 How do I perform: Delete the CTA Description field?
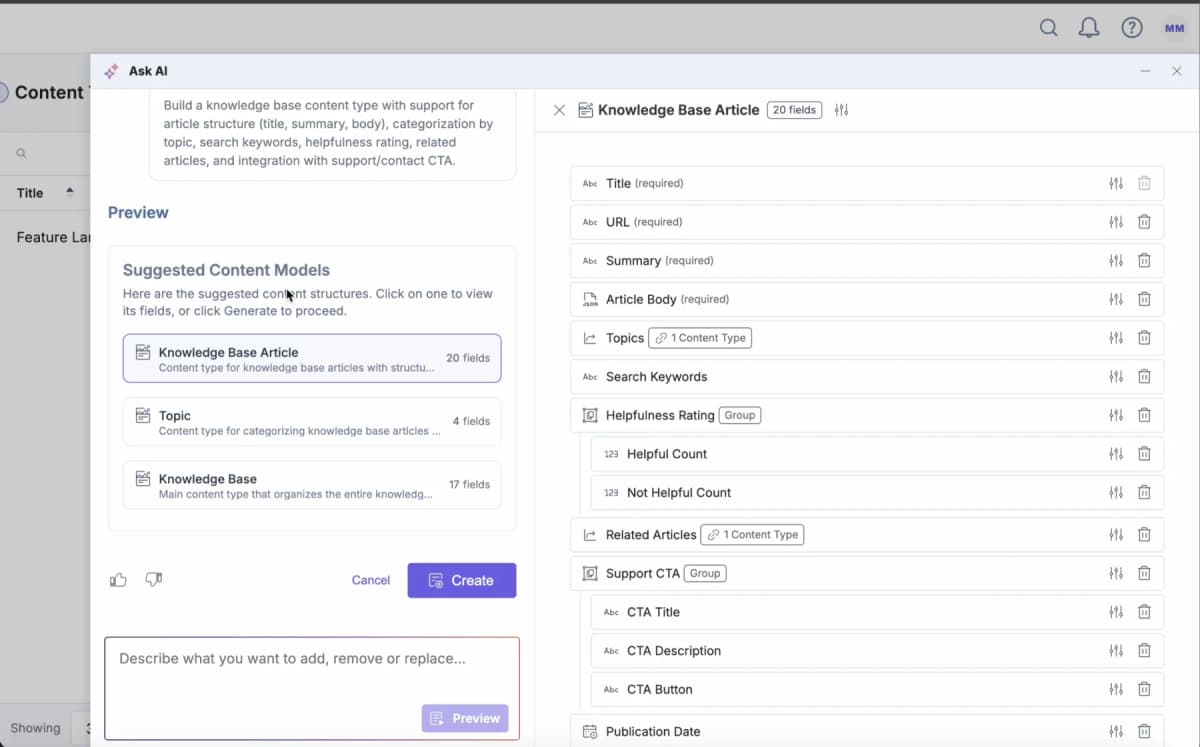(x=1144, y=651)
